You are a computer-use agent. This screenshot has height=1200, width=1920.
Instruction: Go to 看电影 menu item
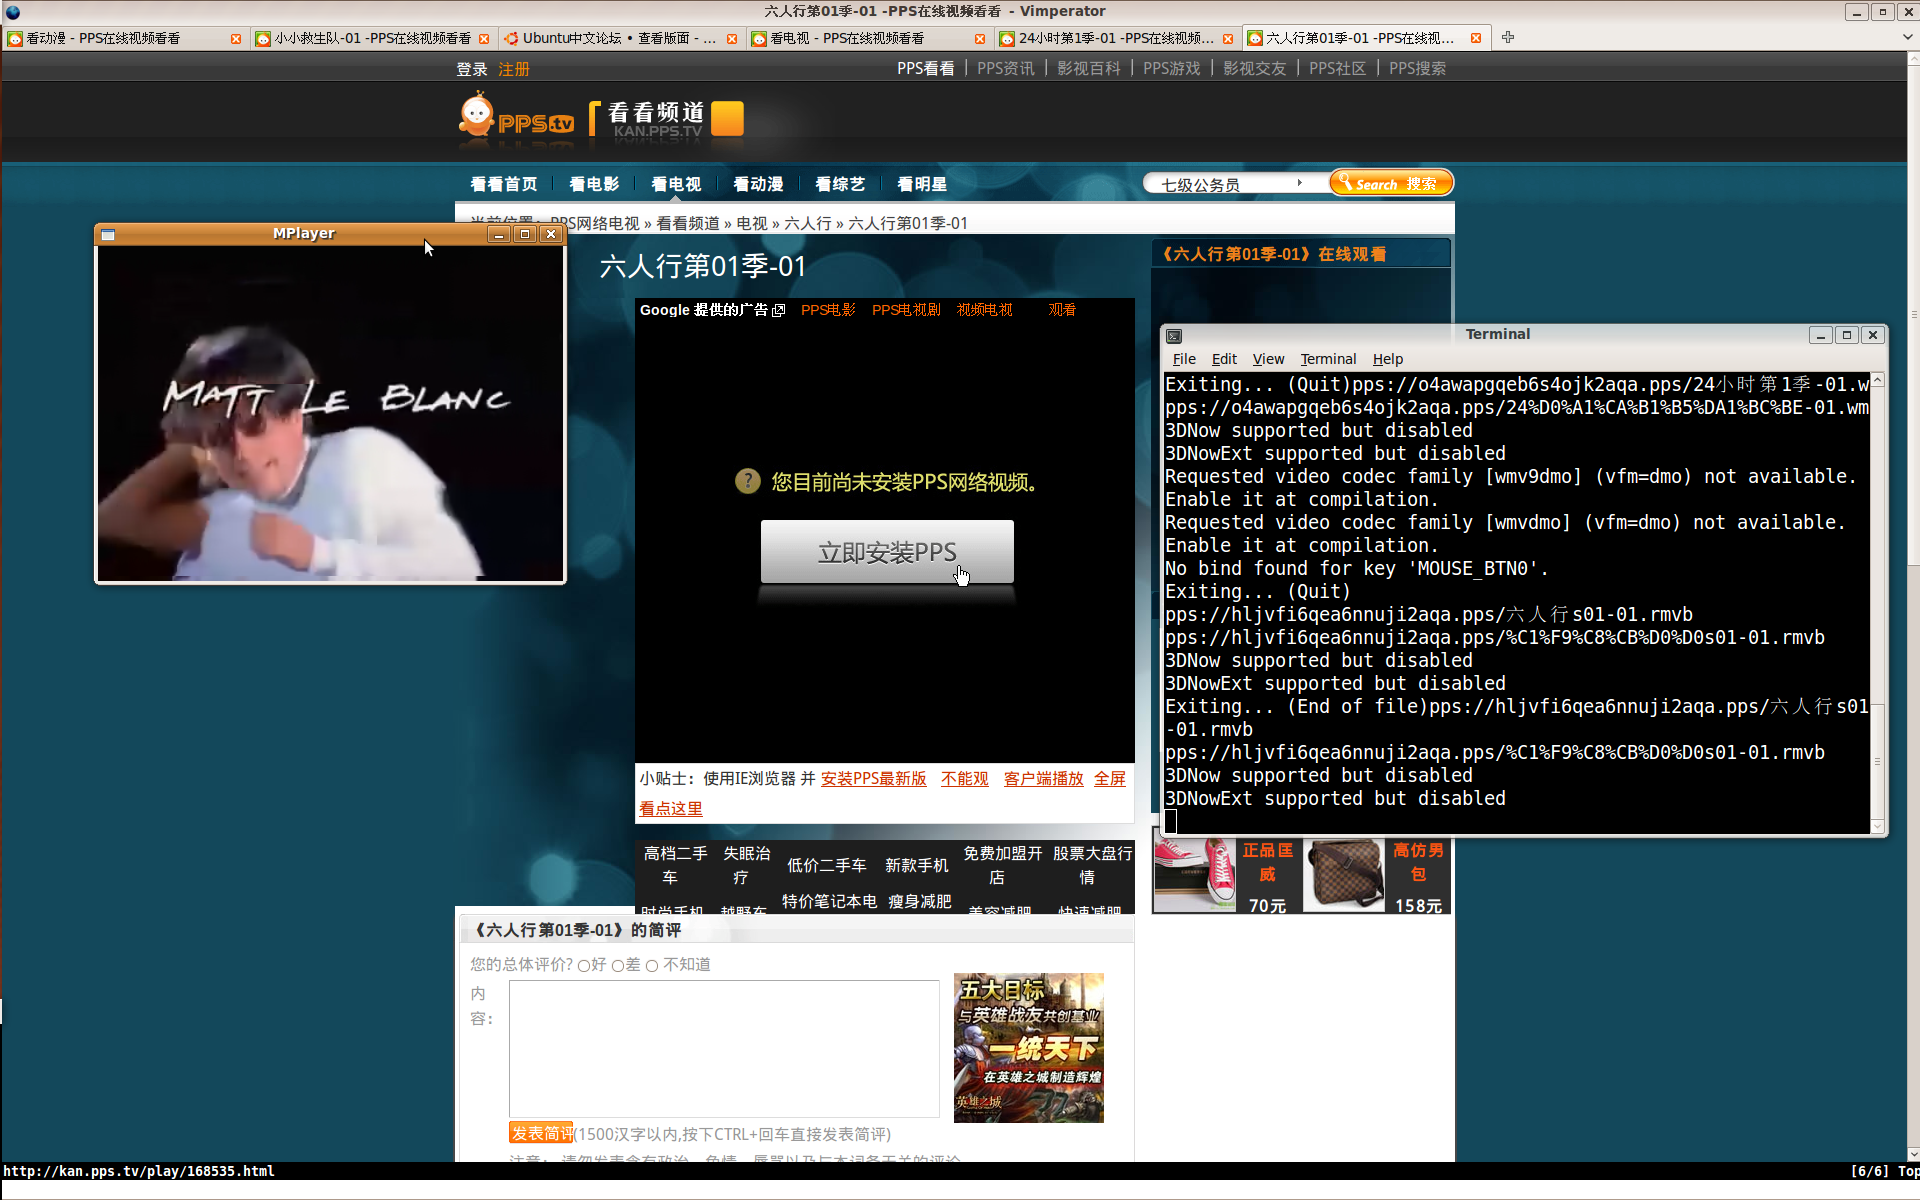tap(594, 184)
